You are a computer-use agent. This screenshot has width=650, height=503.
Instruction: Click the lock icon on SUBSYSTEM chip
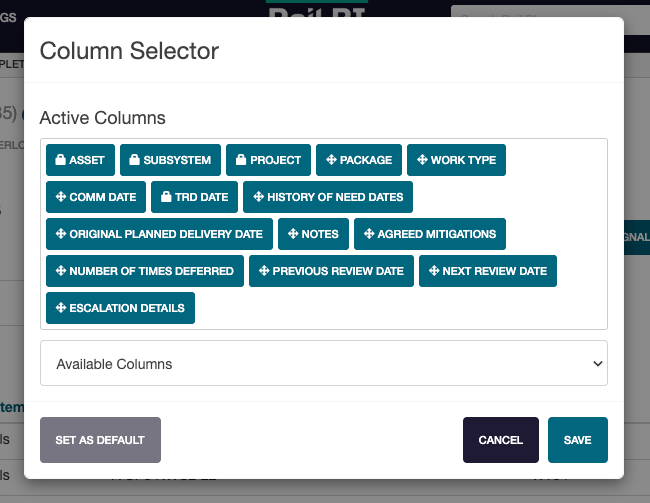[134, 160]
